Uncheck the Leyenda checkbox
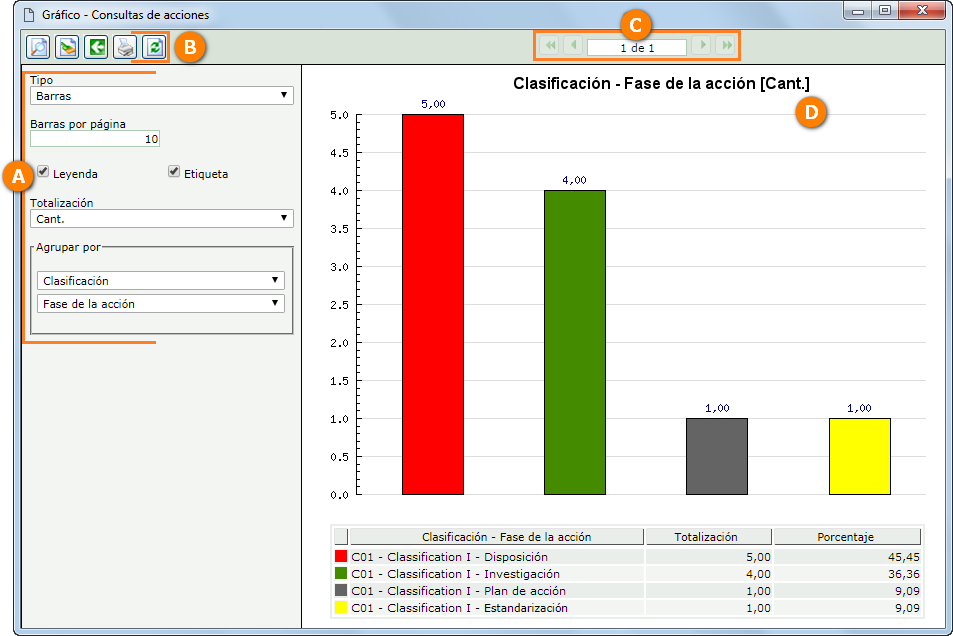Viewport: 953px width, 636px height. tap(43, 171)
